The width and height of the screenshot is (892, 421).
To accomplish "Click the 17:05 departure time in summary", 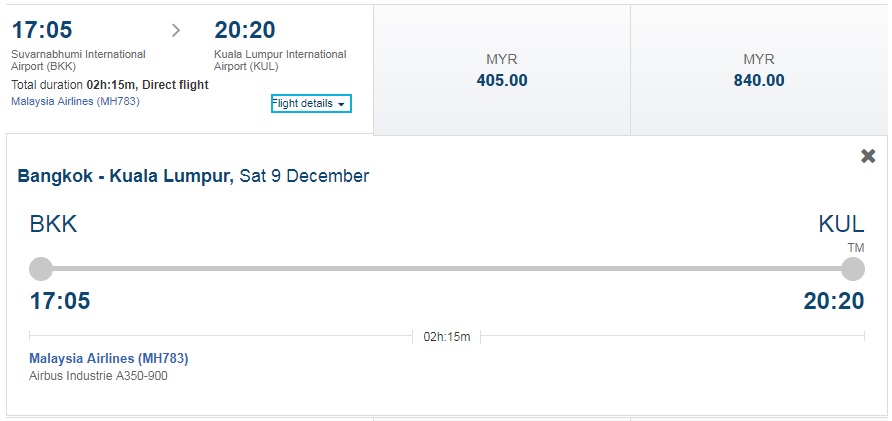I will coord(42,30).
